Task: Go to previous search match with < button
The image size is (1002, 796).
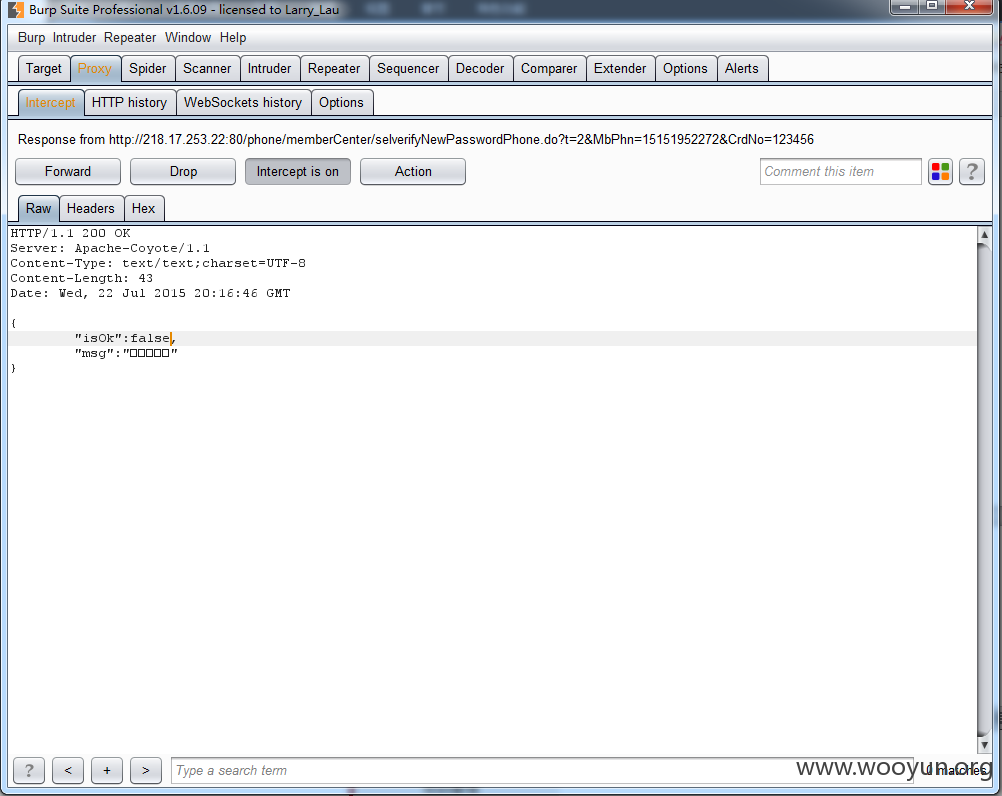Action: click(x=68, y=770)
